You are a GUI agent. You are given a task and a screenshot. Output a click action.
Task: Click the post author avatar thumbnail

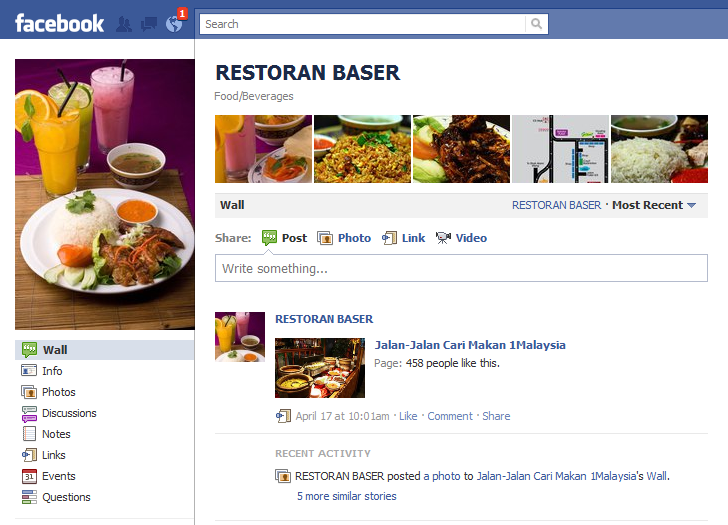tap(240, 337)
